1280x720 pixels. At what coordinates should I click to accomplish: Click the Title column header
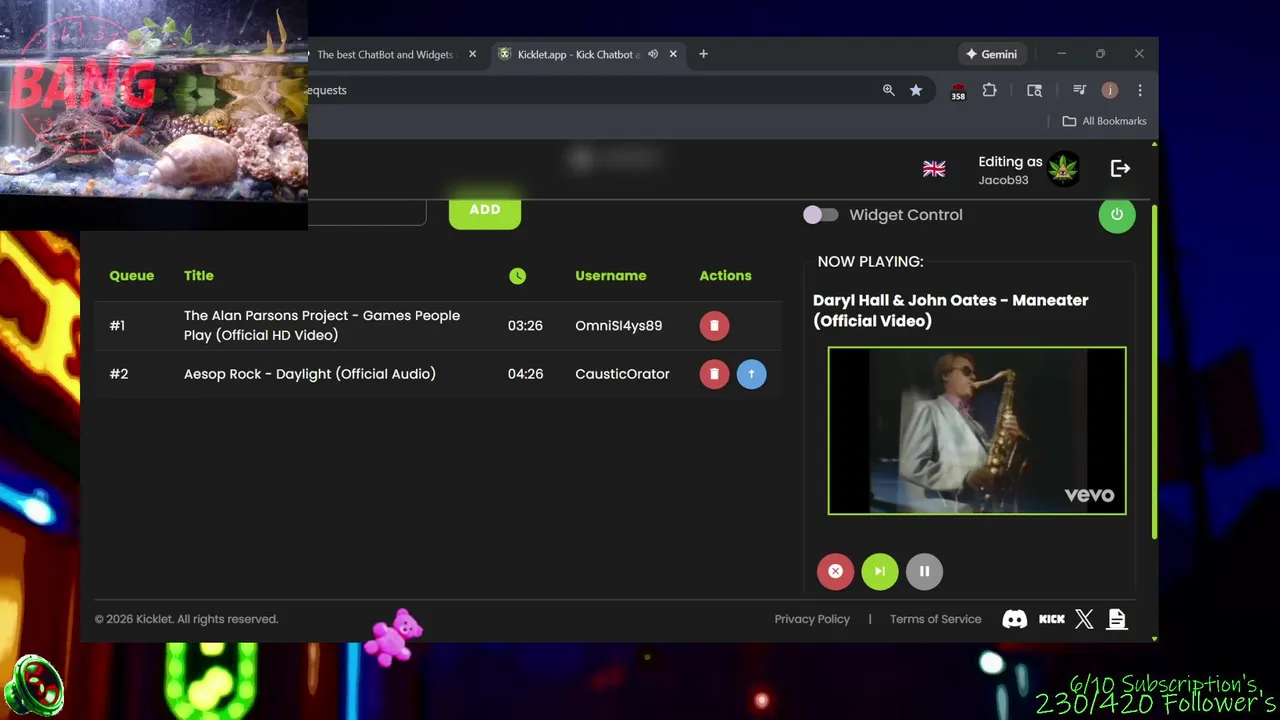[x=199, y=276]
